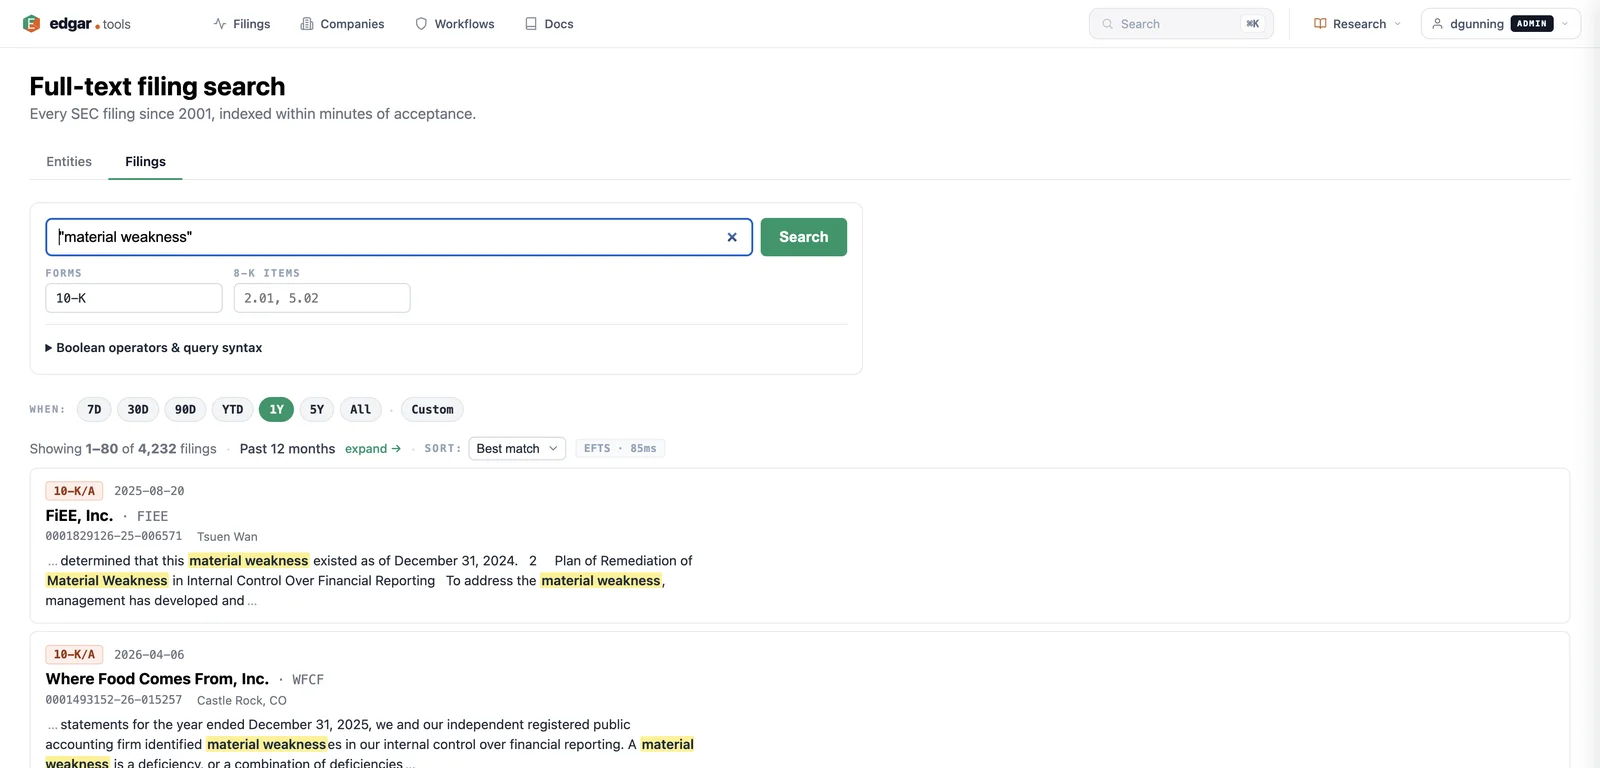
Task: Click the Docs book icon in navbar
Action: tap(531, 24)
